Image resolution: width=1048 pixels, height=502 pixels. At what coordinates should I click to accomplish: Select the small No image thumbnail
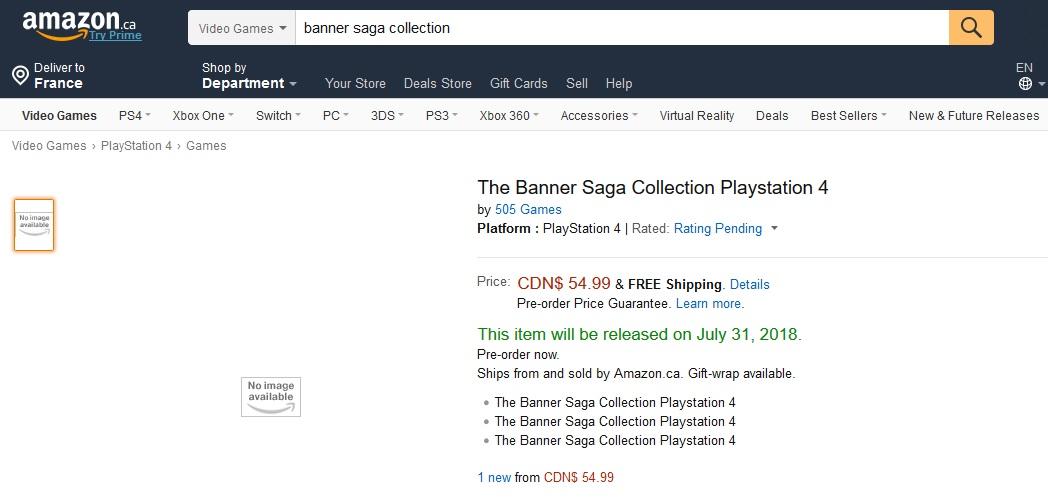point(34,225)
